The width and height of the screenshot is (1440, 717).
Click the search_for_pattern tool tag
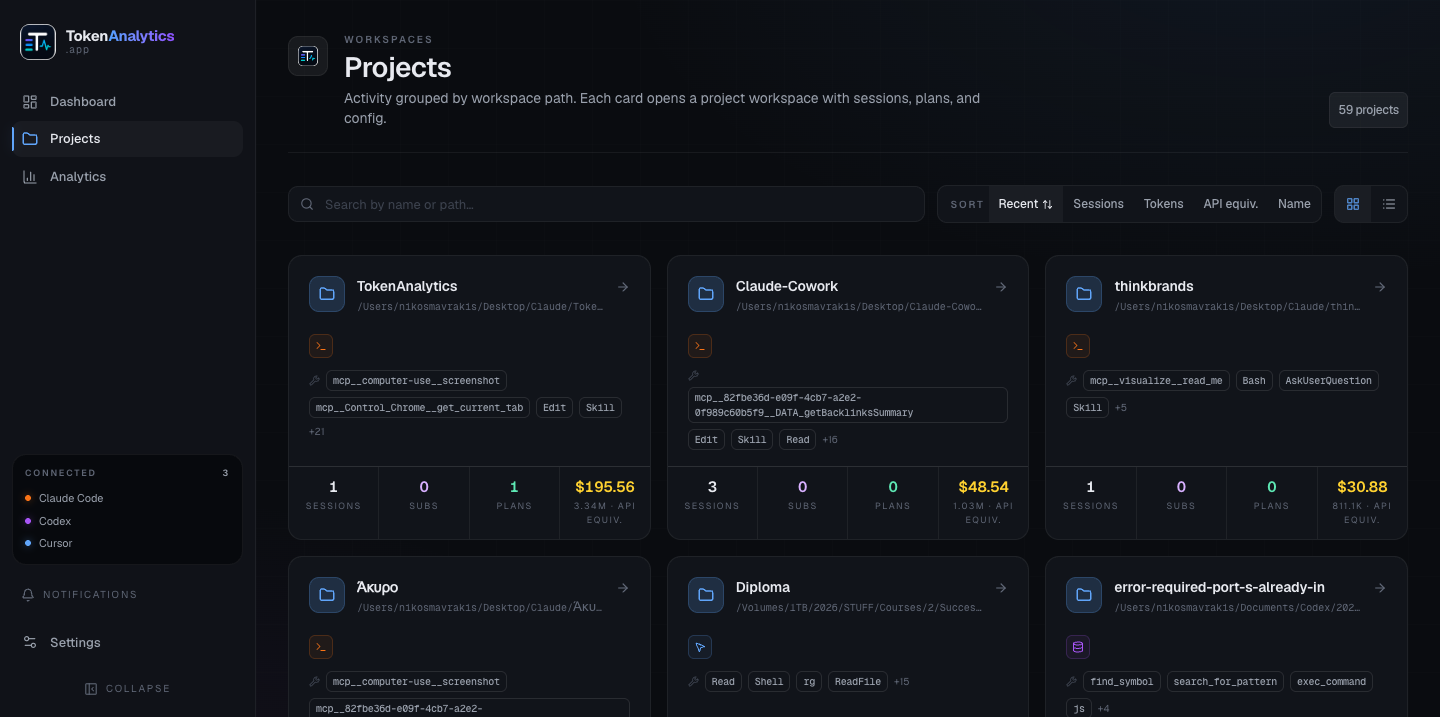[x=1225, y=682]
